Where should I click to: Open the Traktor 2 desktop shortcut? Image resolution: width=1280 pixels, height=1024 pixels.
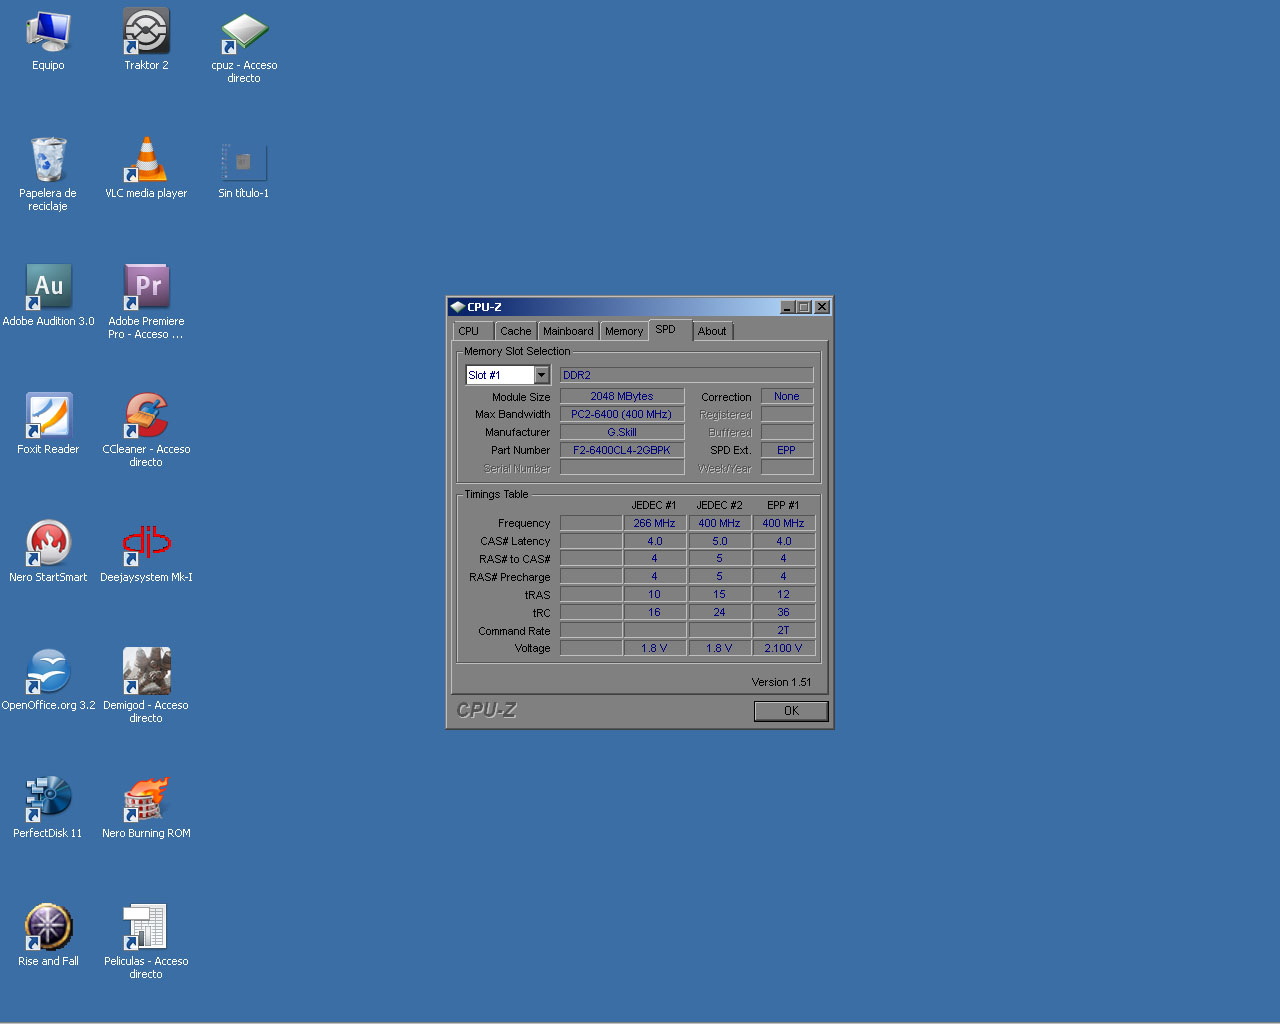pyautogui.click(x=146, y=33)
